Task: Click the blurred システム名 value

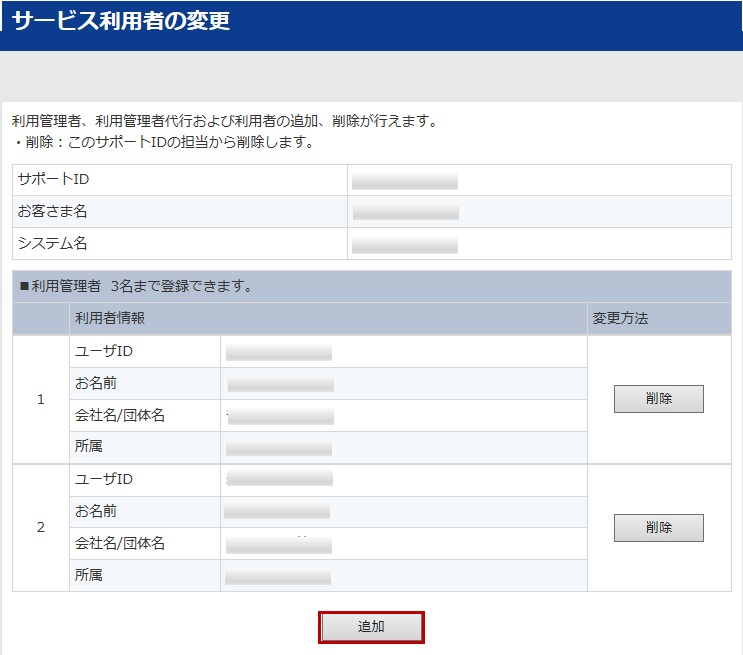Action: point(405,245)
